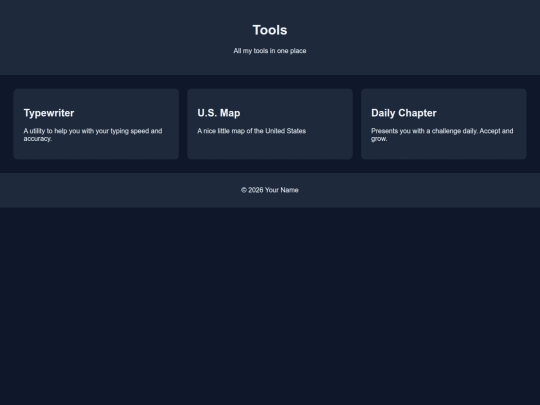Click 'A nice little map of the United States' text
This screenshot has width=540, height=405.
(251, 131)
